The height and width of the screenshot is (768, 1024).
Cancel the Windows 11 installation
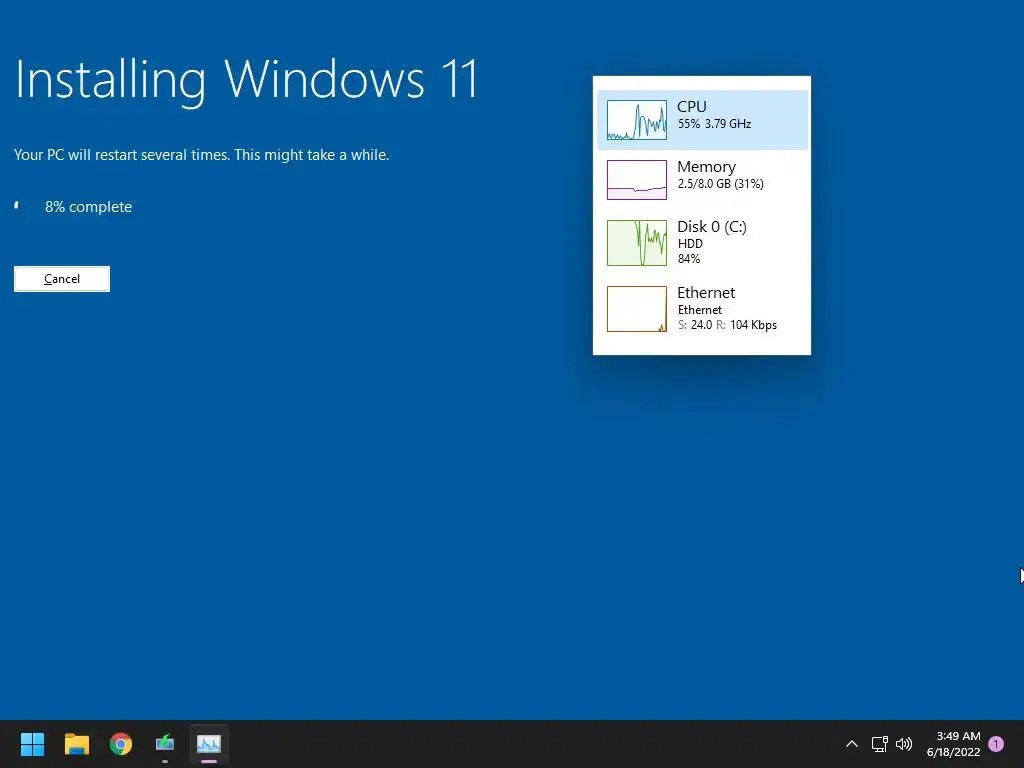pos(62,279)
